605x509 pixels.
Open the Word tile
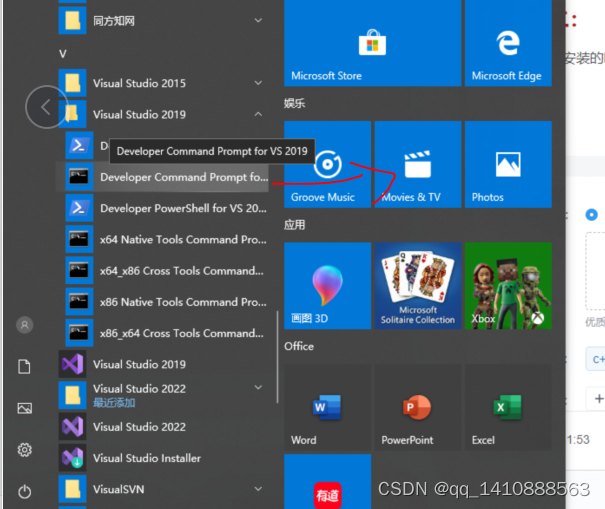(328, 407)
